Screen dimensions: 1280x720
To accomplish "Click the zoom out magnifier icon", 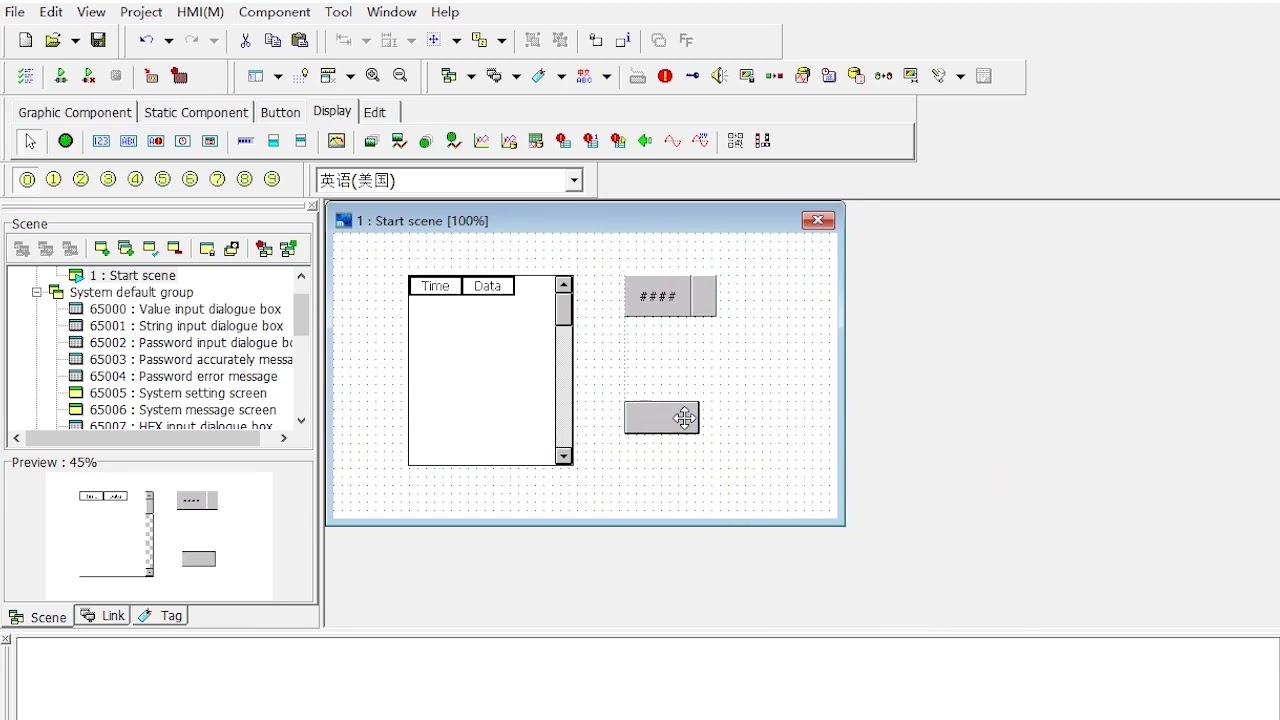I will [400, 76].
